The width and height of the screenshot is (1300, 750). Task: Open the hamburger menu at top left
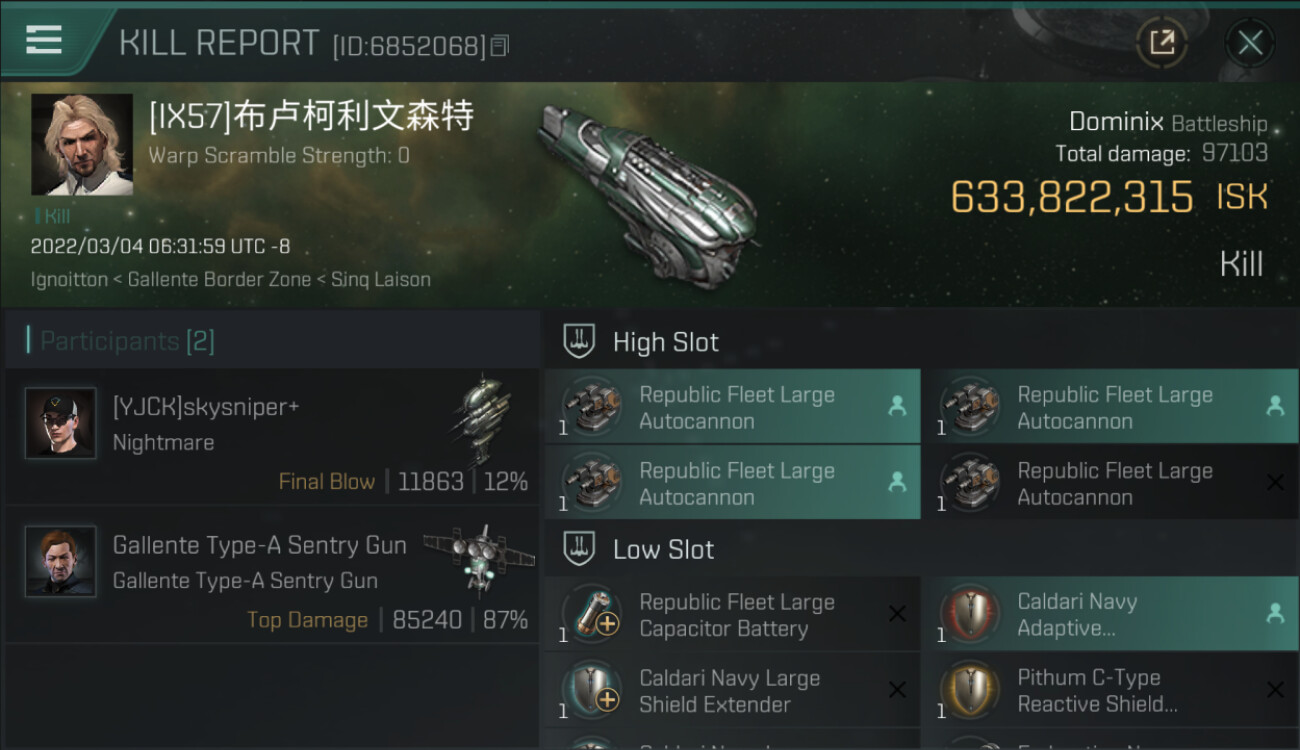(x=44, y=40)
